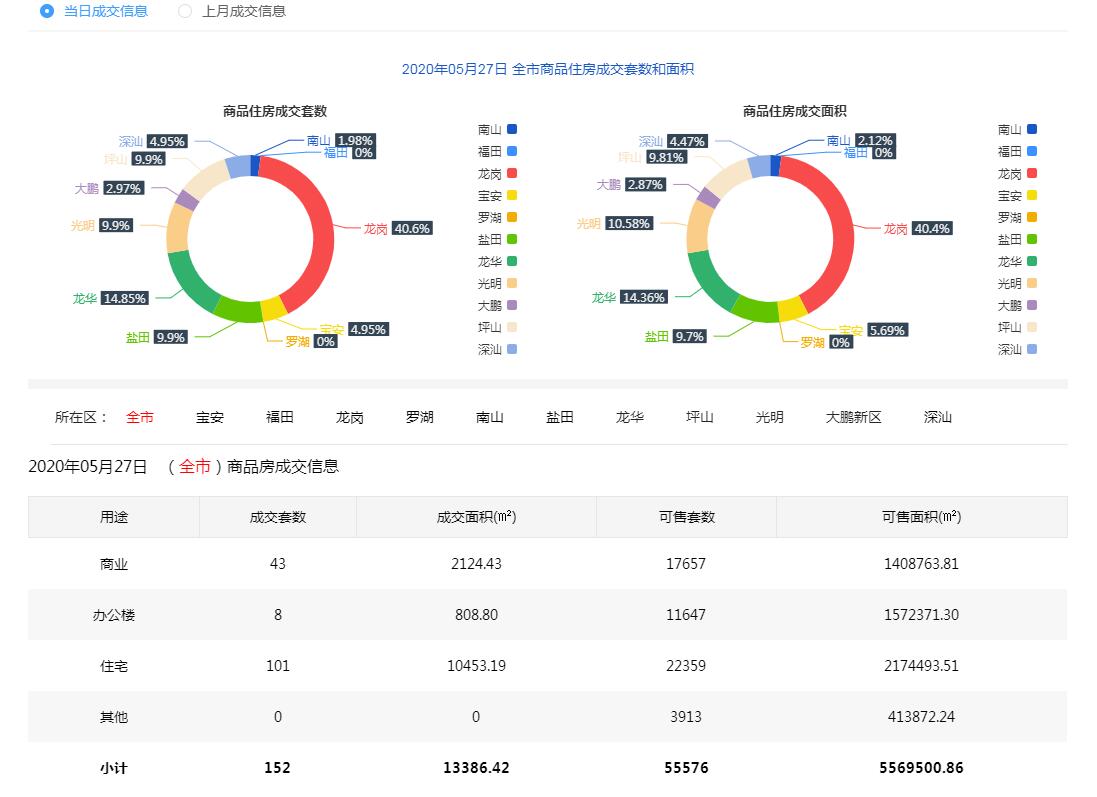Click 光明 legend swatch in 成交面积 chart legend
This screenshot has width=1097, height=797.
(x=1032, y=283)
